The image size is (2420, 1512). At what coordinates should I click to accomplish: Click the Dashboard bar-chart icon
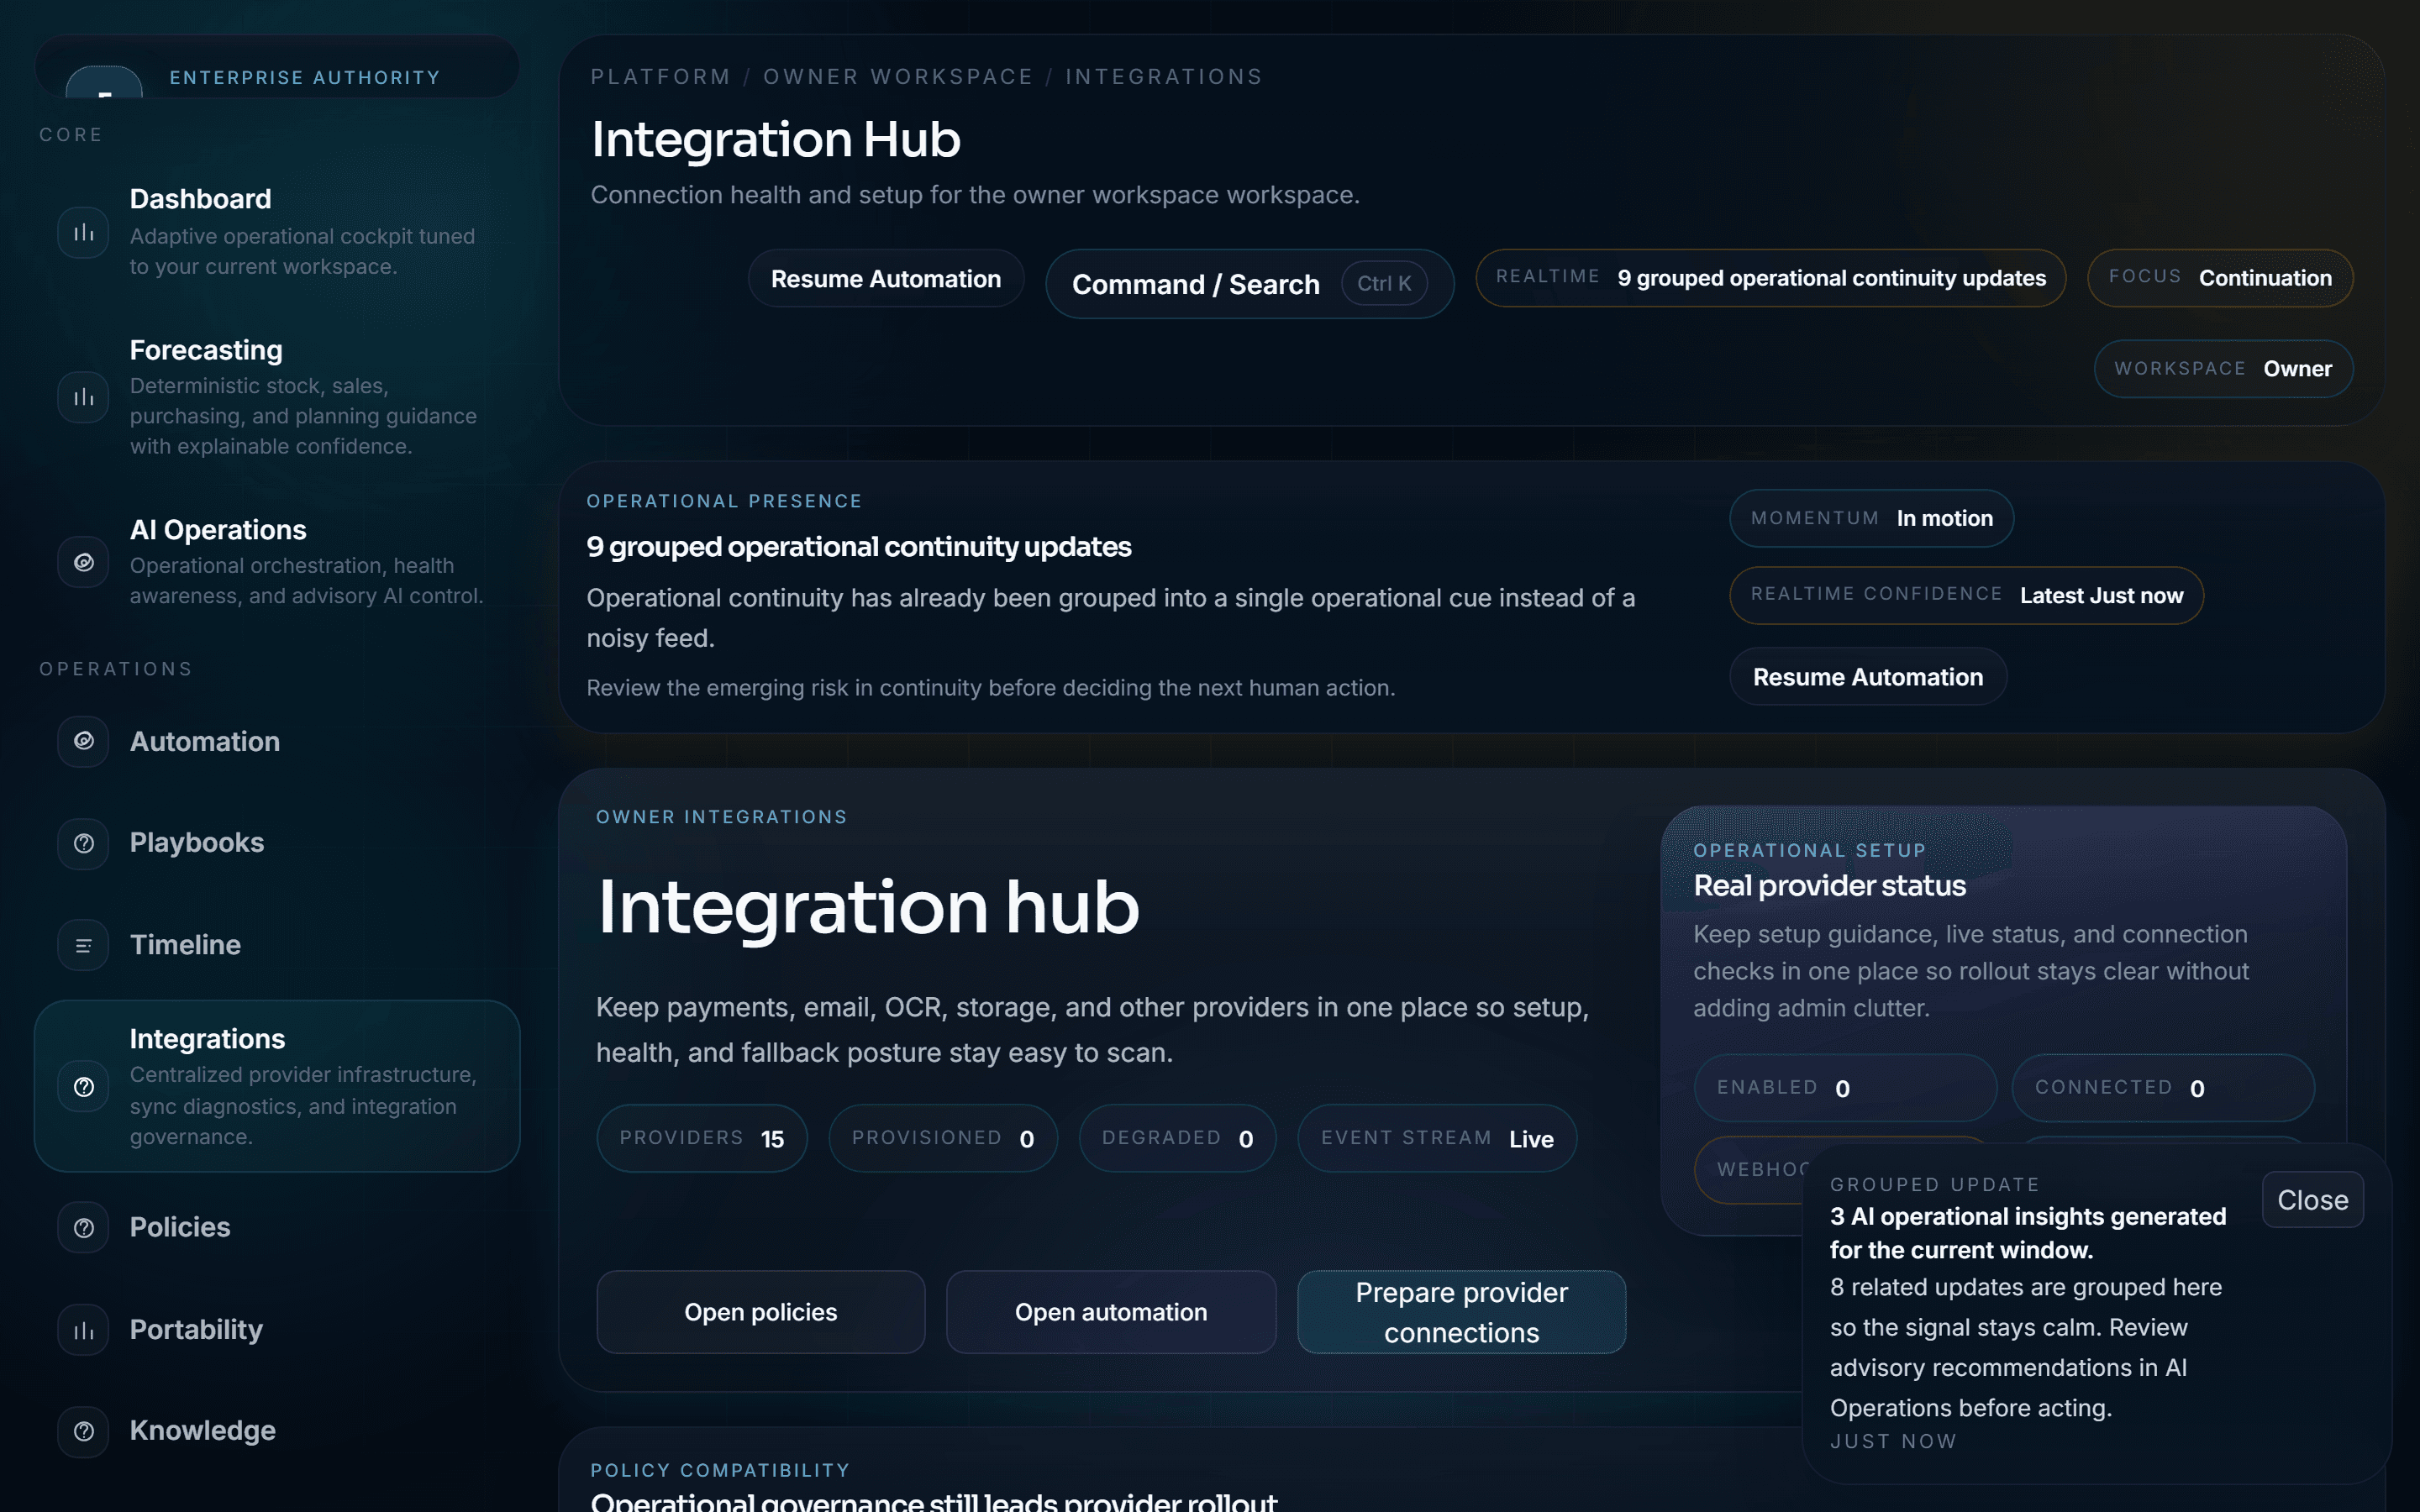(x=84, y=233)
